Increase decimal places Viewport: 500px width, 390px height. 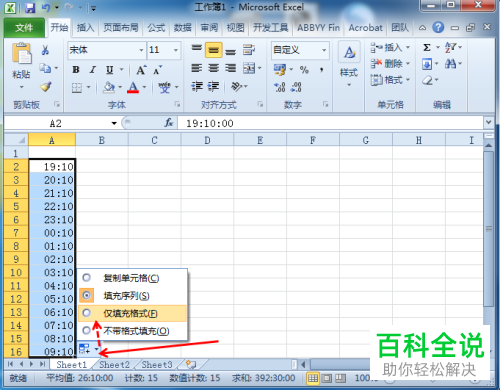(x=280, y=87)
